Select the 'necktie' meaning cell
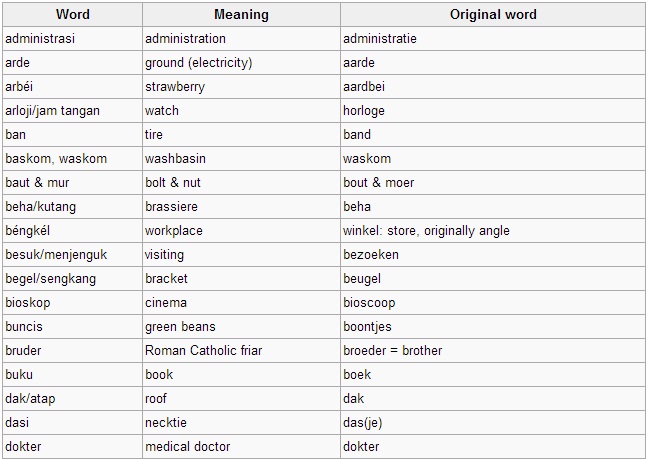The height and width of the screenshot is (459, 648). [241, 422]
